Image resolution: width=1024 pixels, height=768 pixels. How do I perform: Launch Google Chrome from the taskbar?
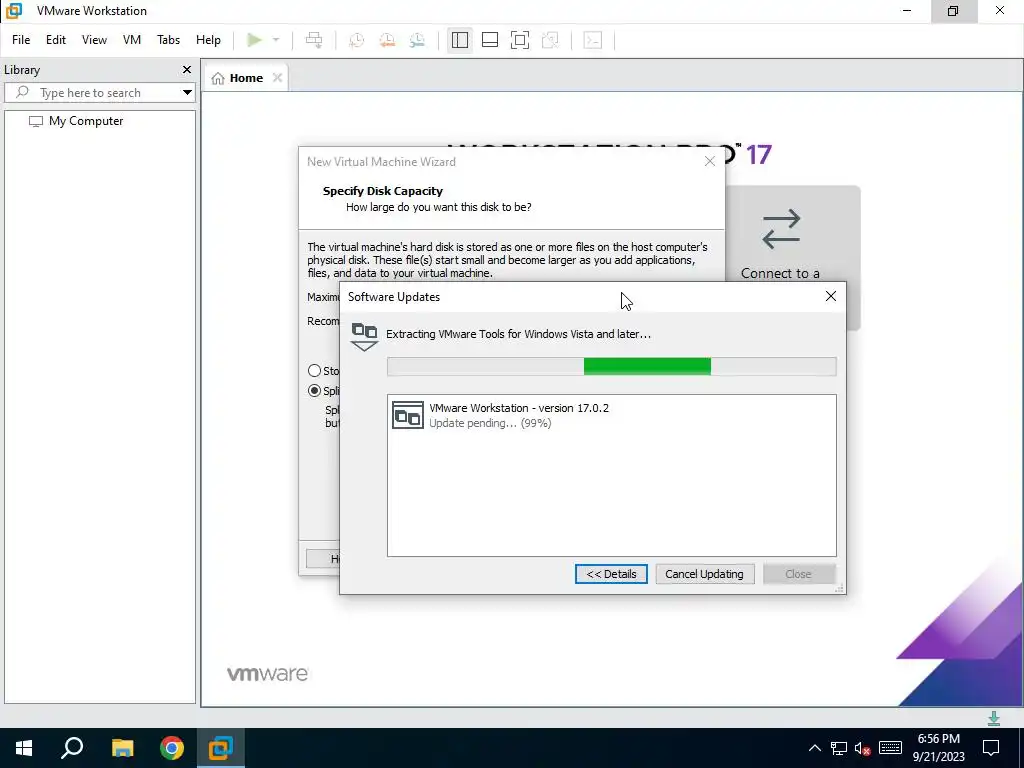[x=172, y=748]
